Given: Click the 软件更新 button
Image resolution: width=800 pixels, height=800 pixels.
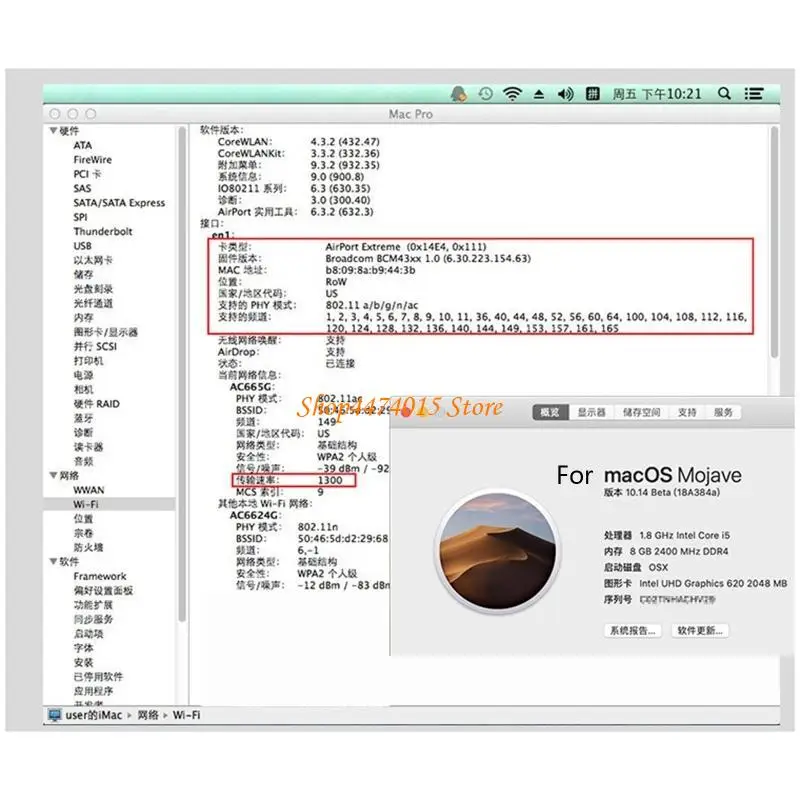Looking at the screenshot, I should pyautogui.click(x=699, y=631).
